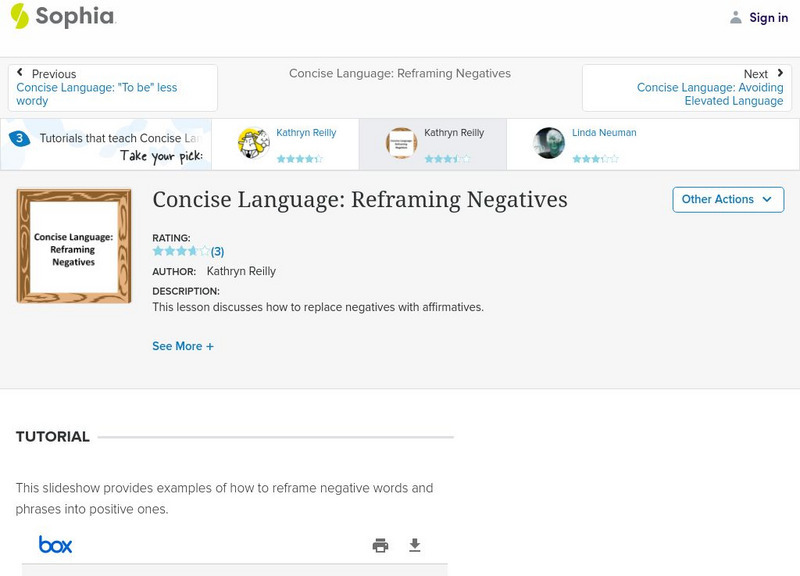
Task: Click the Reframing Negatives framed thumbnail
Action: coord(74,246)
